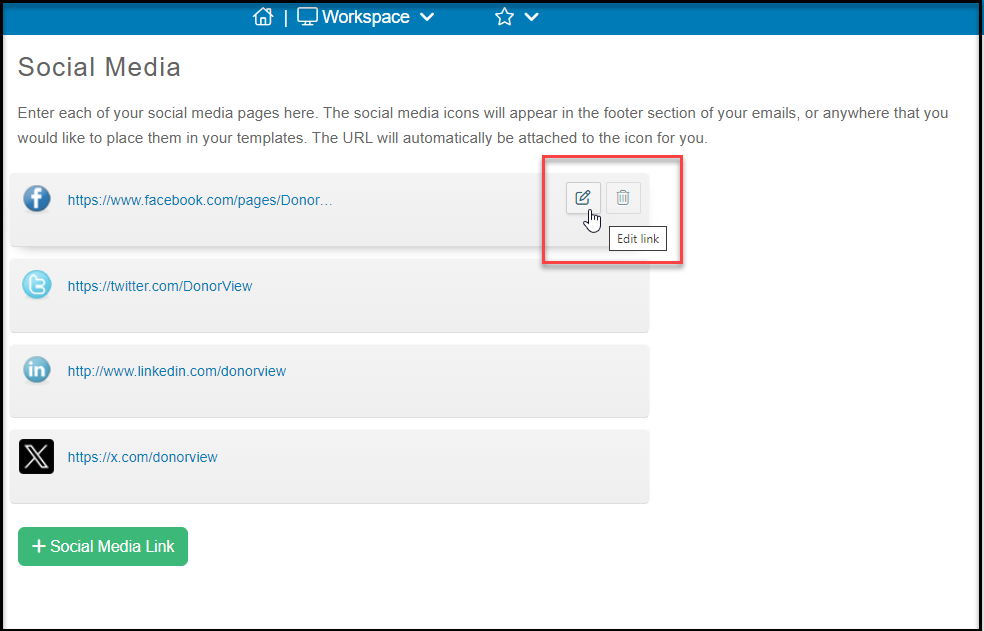
Task: Expand the chevron beside the star
Action: point(532,18)
